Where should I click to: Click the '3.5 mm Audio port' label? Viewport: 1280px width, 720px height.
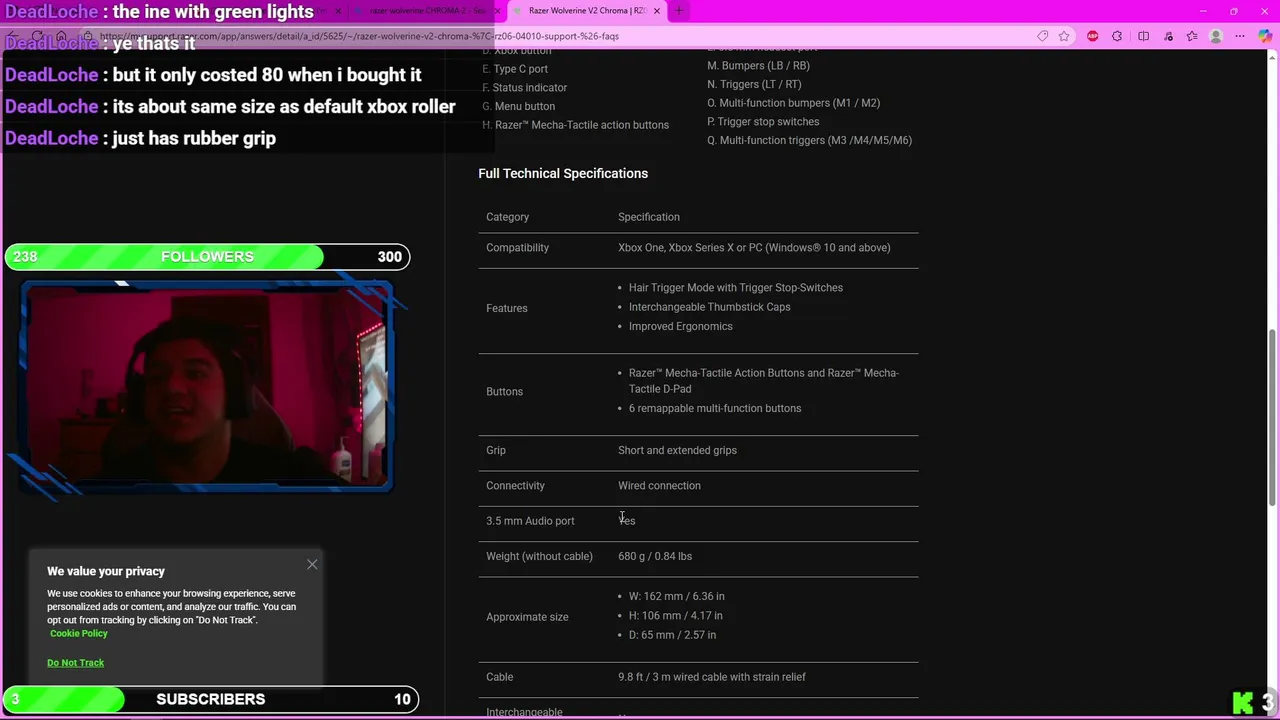point(530,521)
